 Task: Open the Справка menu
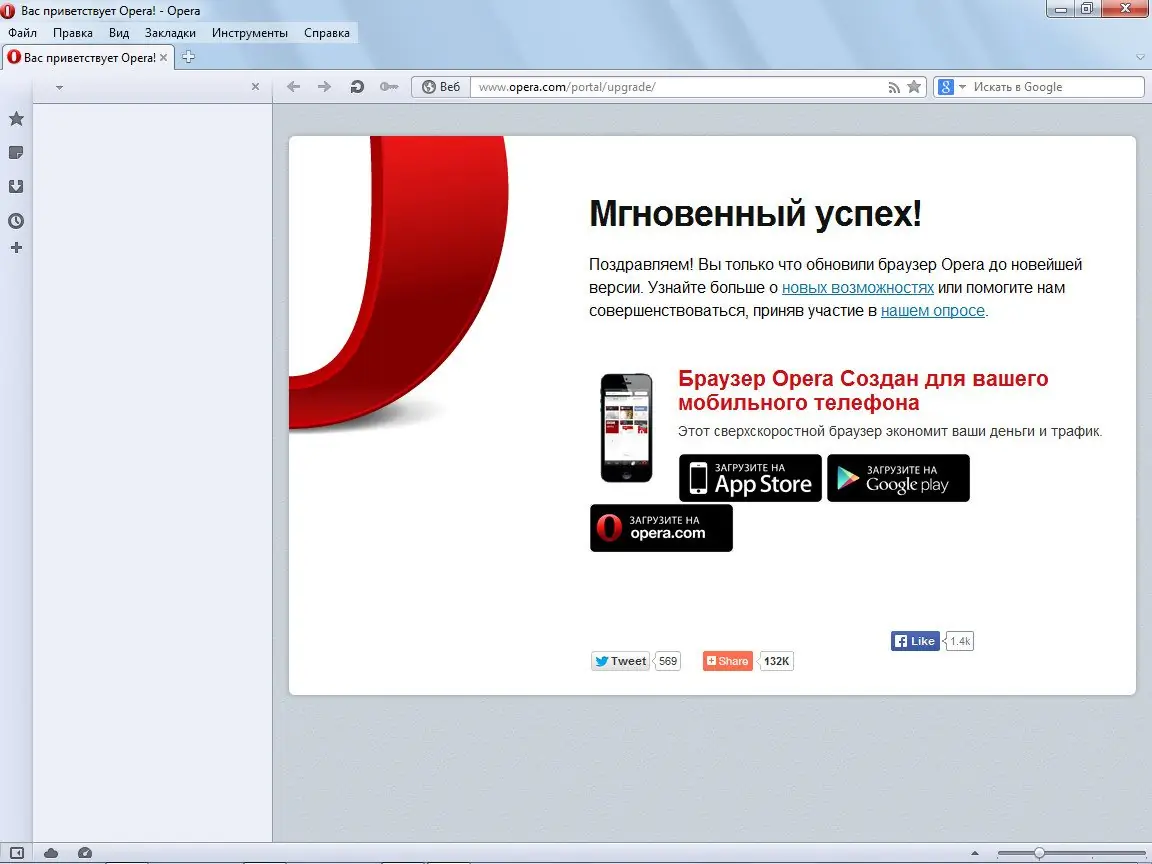click(327, 32)
